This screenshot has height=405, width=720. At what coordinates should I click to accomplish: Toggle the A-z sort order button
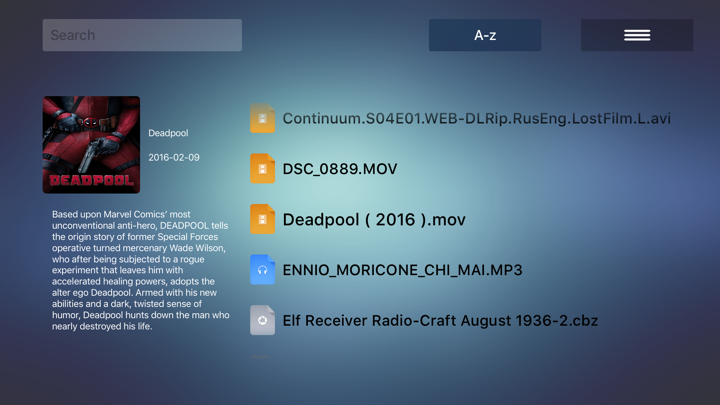tap(485, 35)
